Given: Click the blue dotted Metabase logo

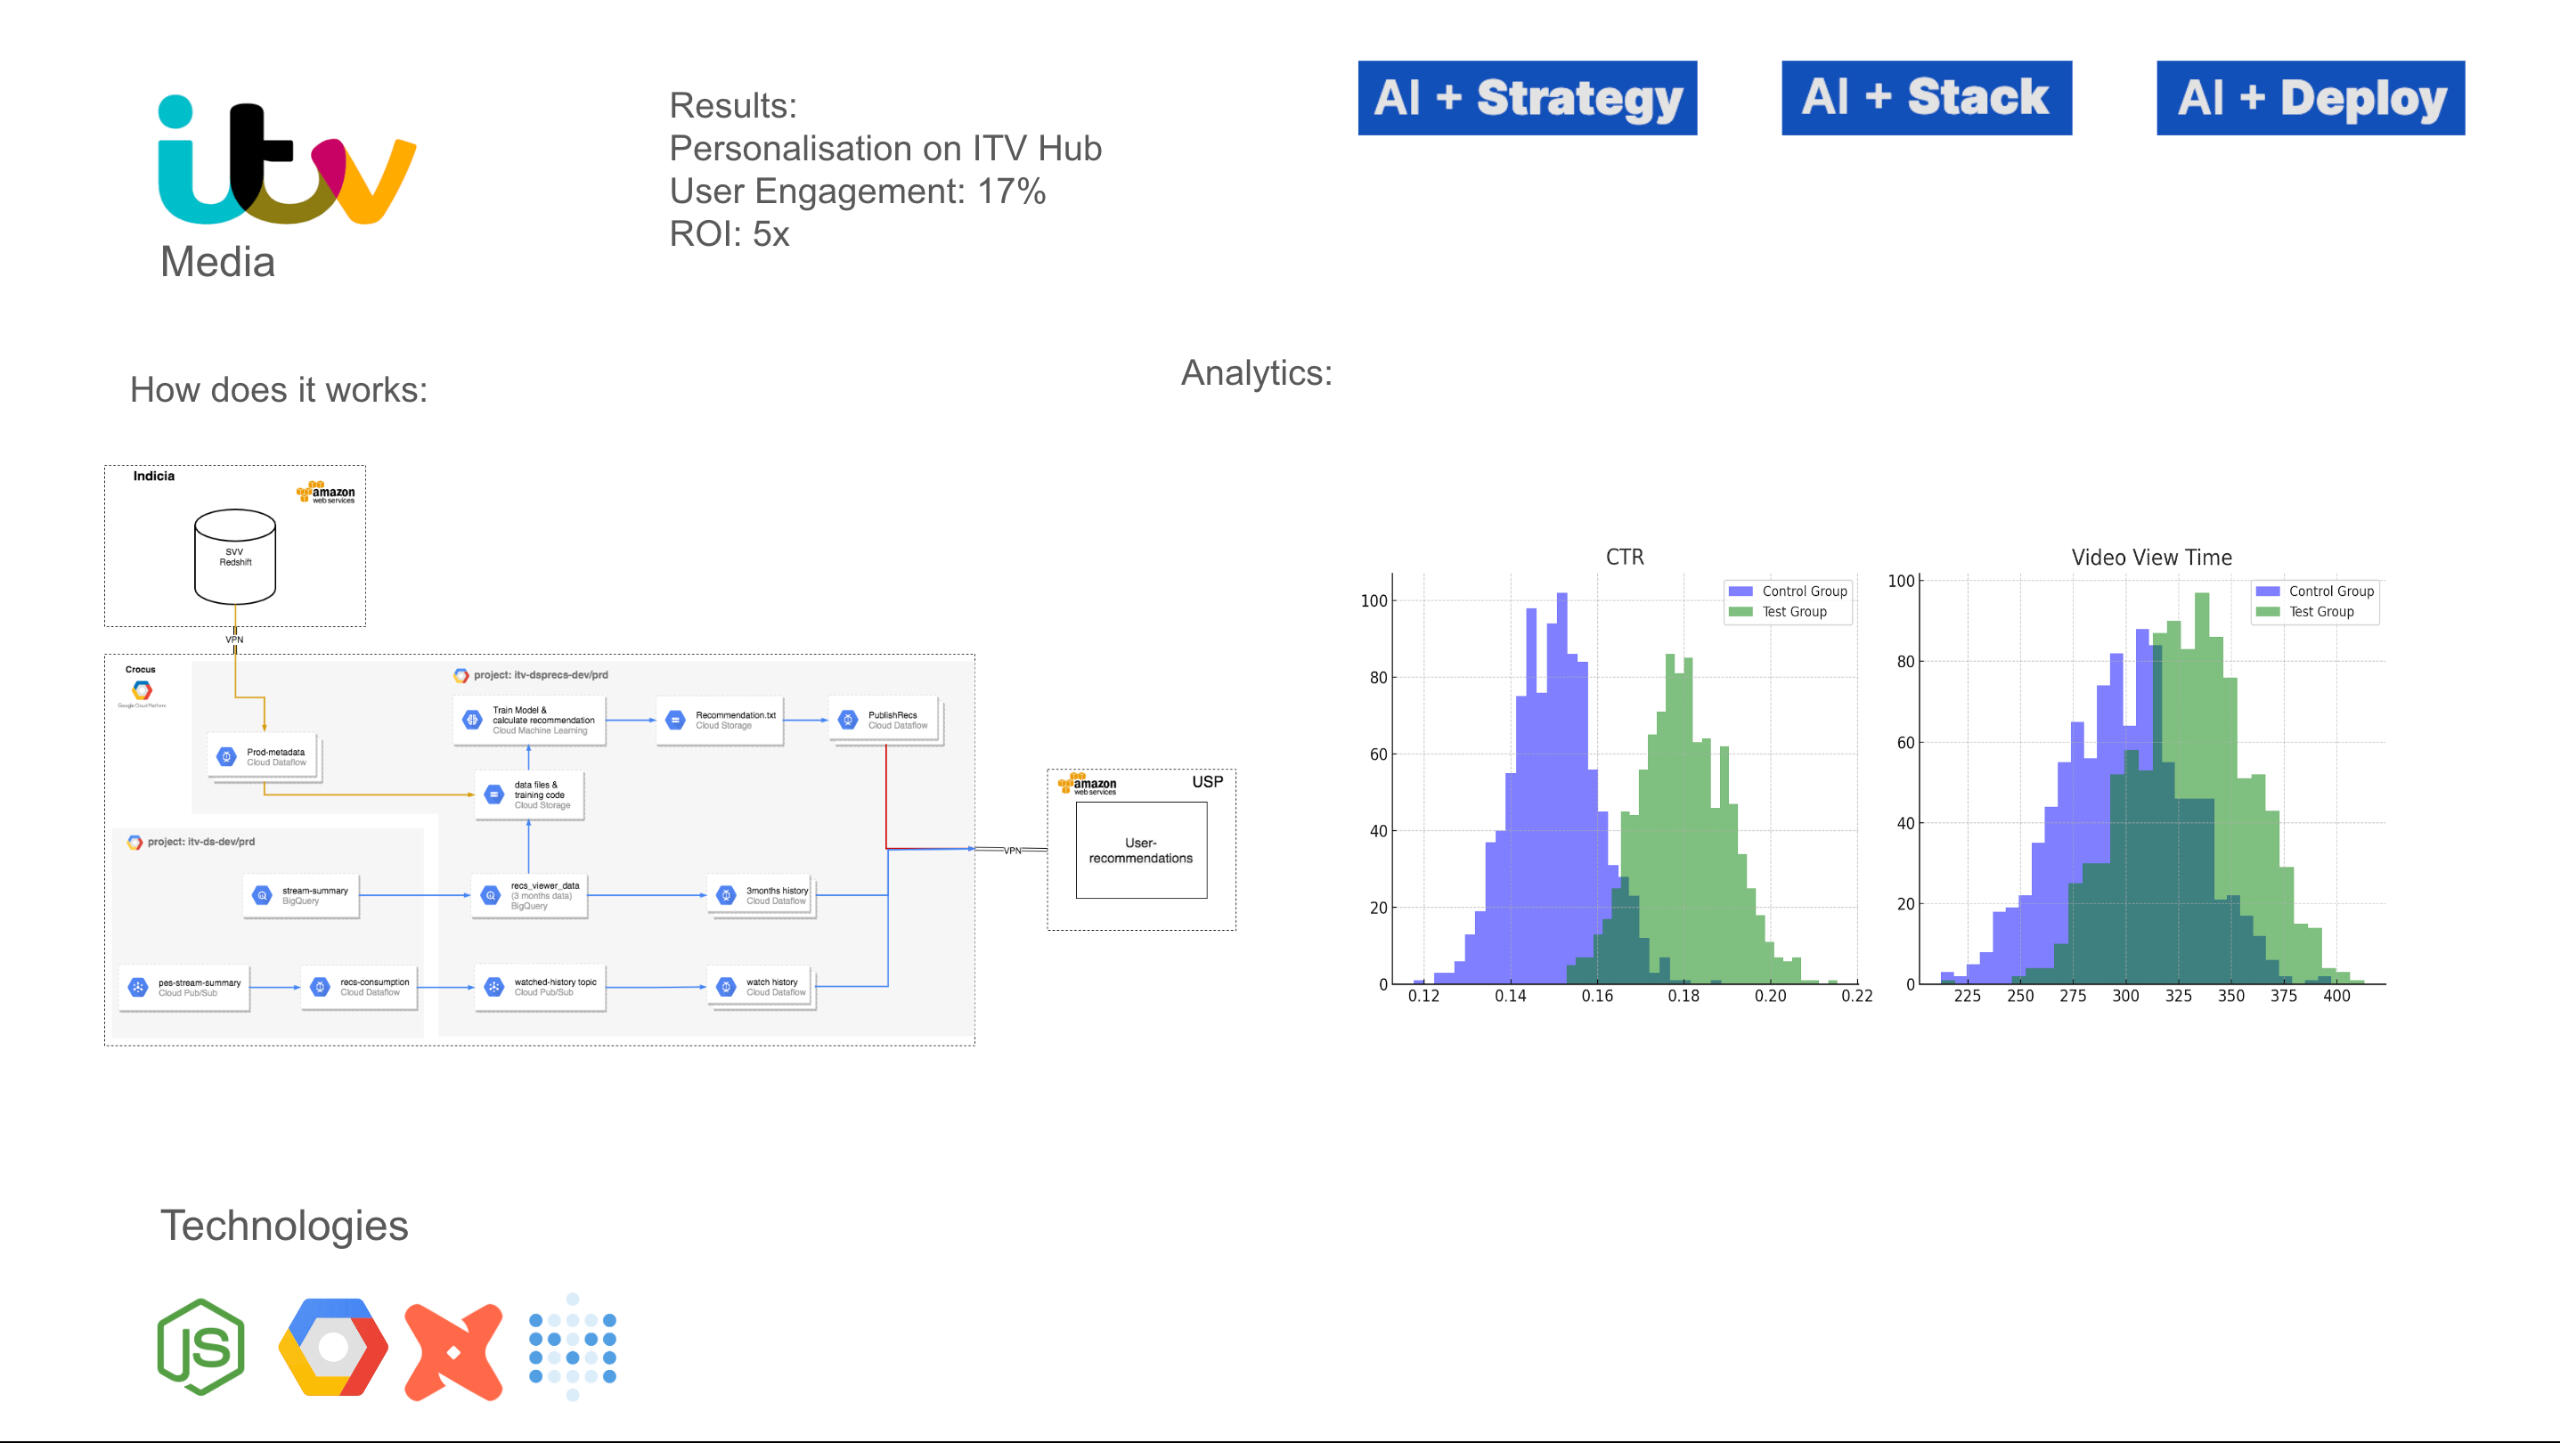Looking at the screenshot, I should point(572,1347).
